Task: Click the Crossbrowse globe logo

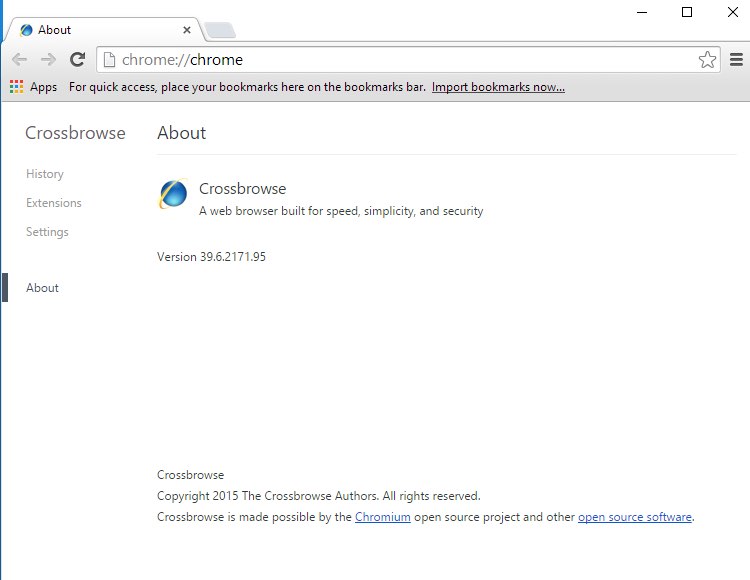Action: click(x=173, y=194)
